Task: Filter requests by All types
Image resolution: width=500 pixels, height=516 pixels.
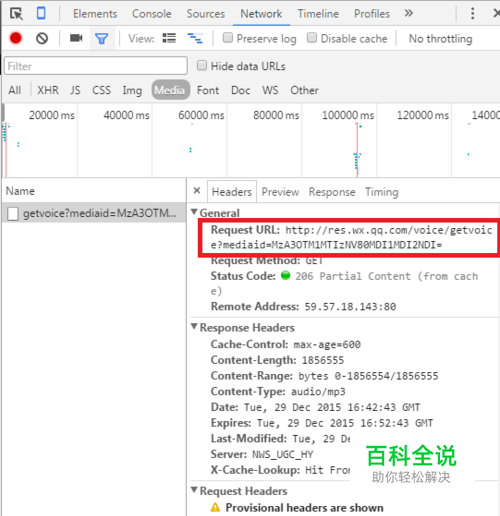Action: point(15,90)
